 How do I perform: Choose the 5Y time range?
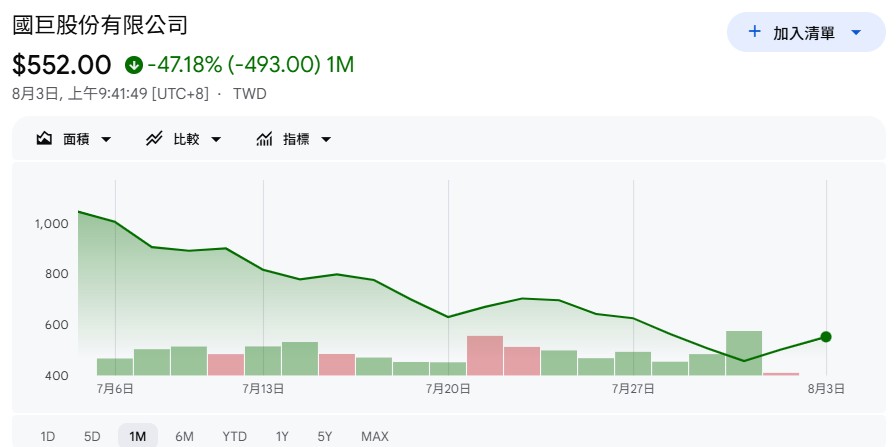tap(324, 437)
